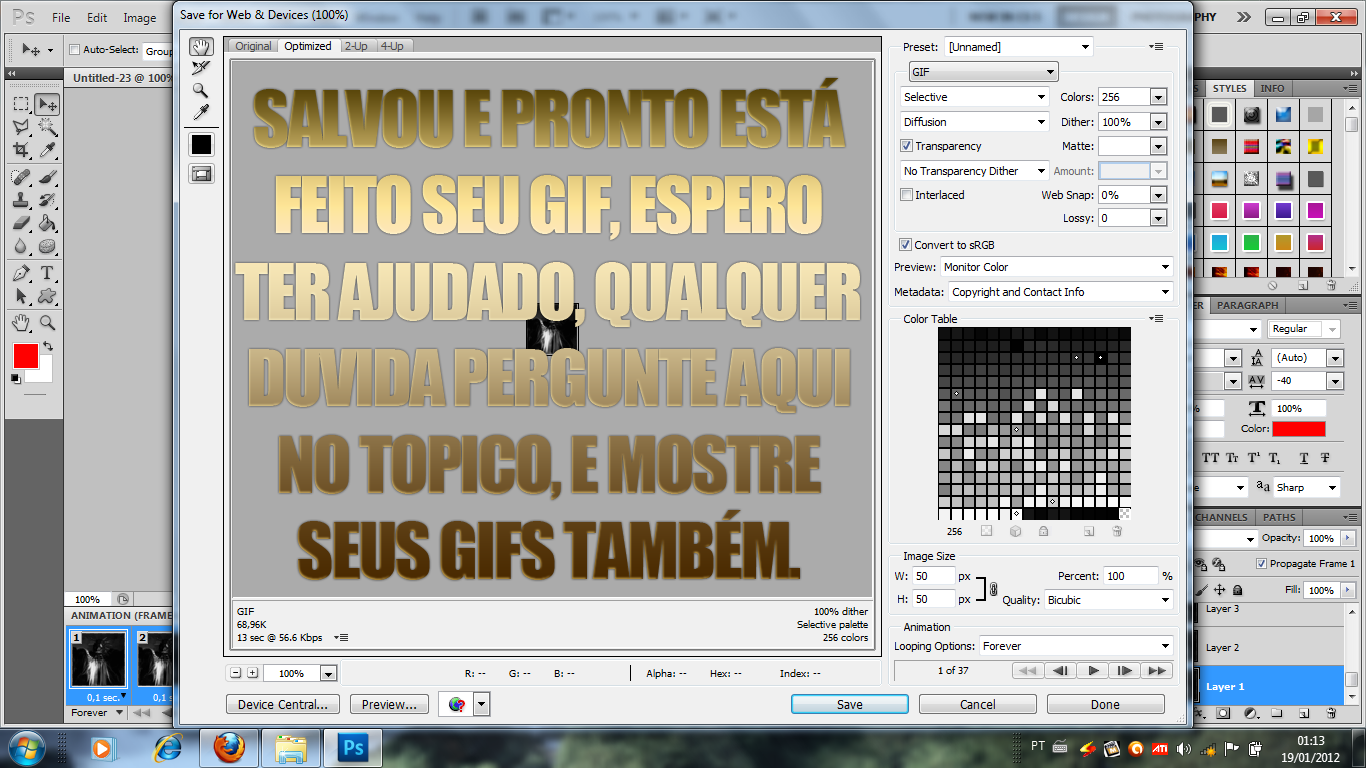Toggle Auto-Select checkbox in options bar
1366x768 pixels.
(74, 50)
